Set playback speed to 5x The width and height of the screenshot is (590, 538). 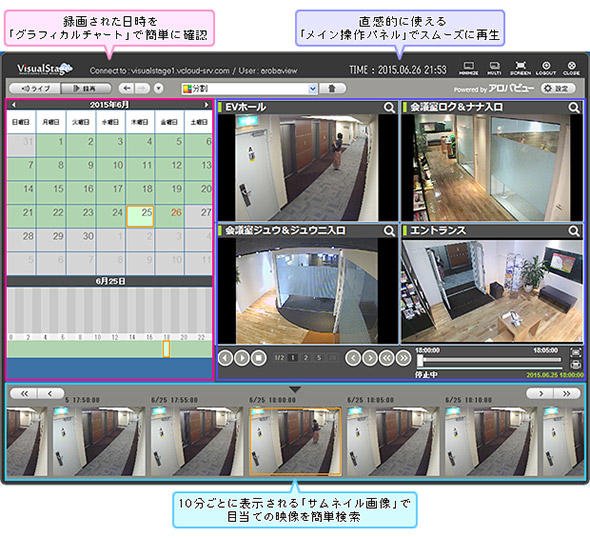pos(319,358)
